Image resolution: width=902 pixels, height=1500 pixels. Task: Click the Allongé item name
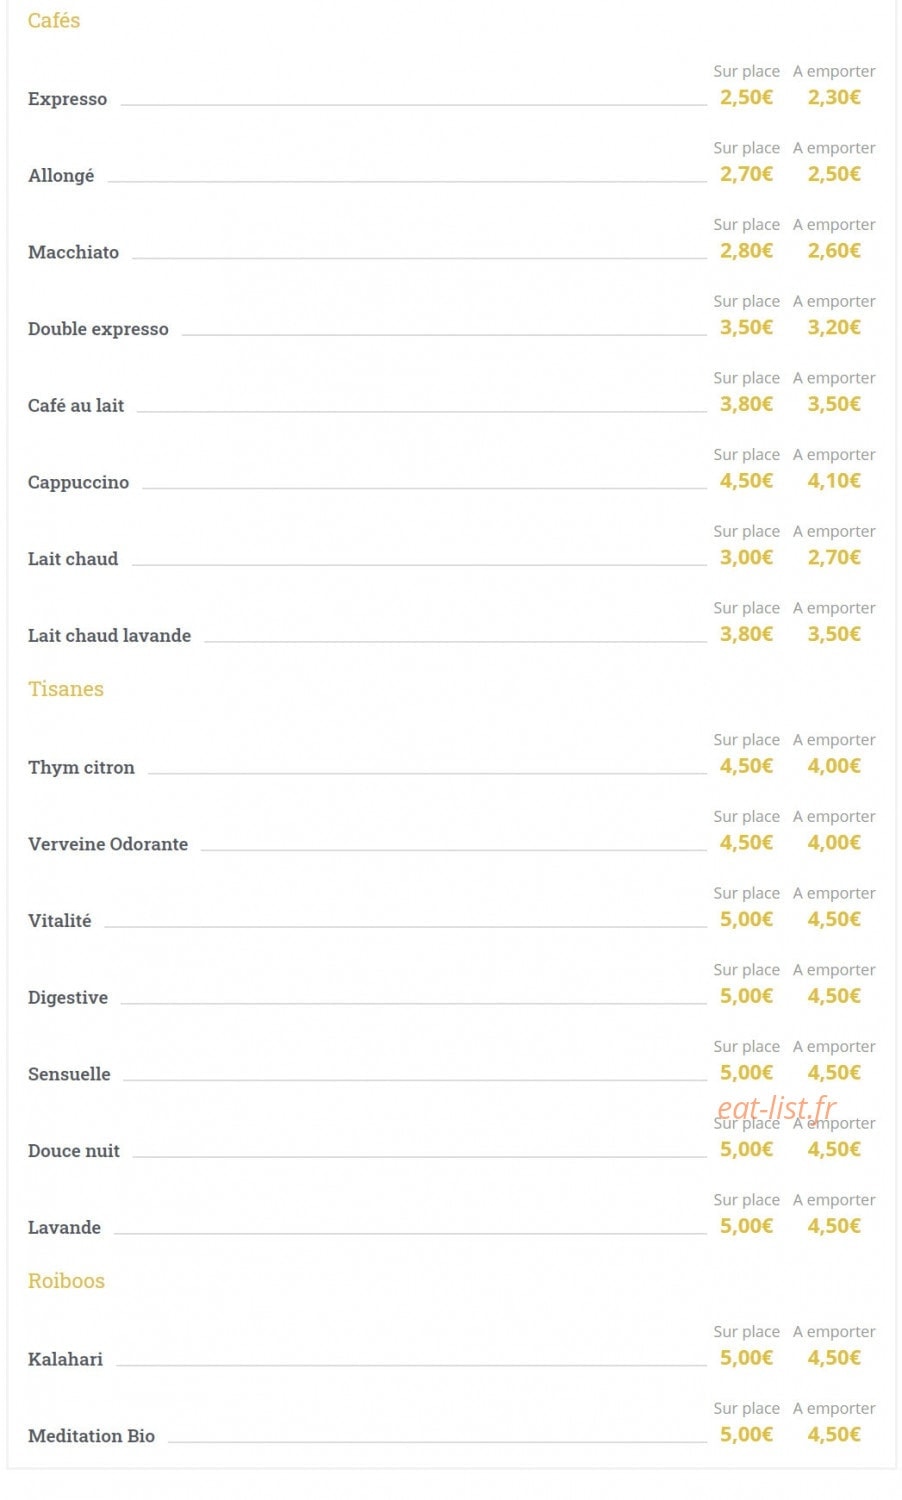pos(61,175)
